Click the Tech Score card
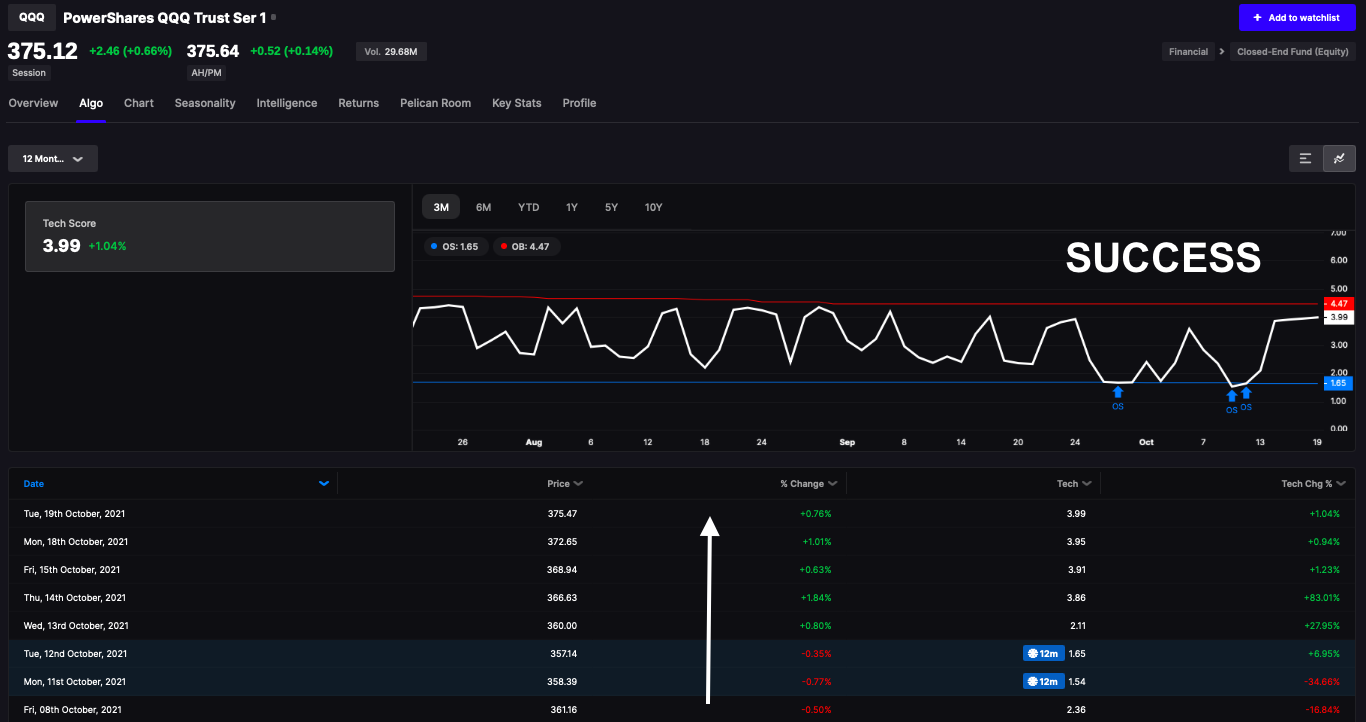The image size is (1366, 722). (210, 236)
